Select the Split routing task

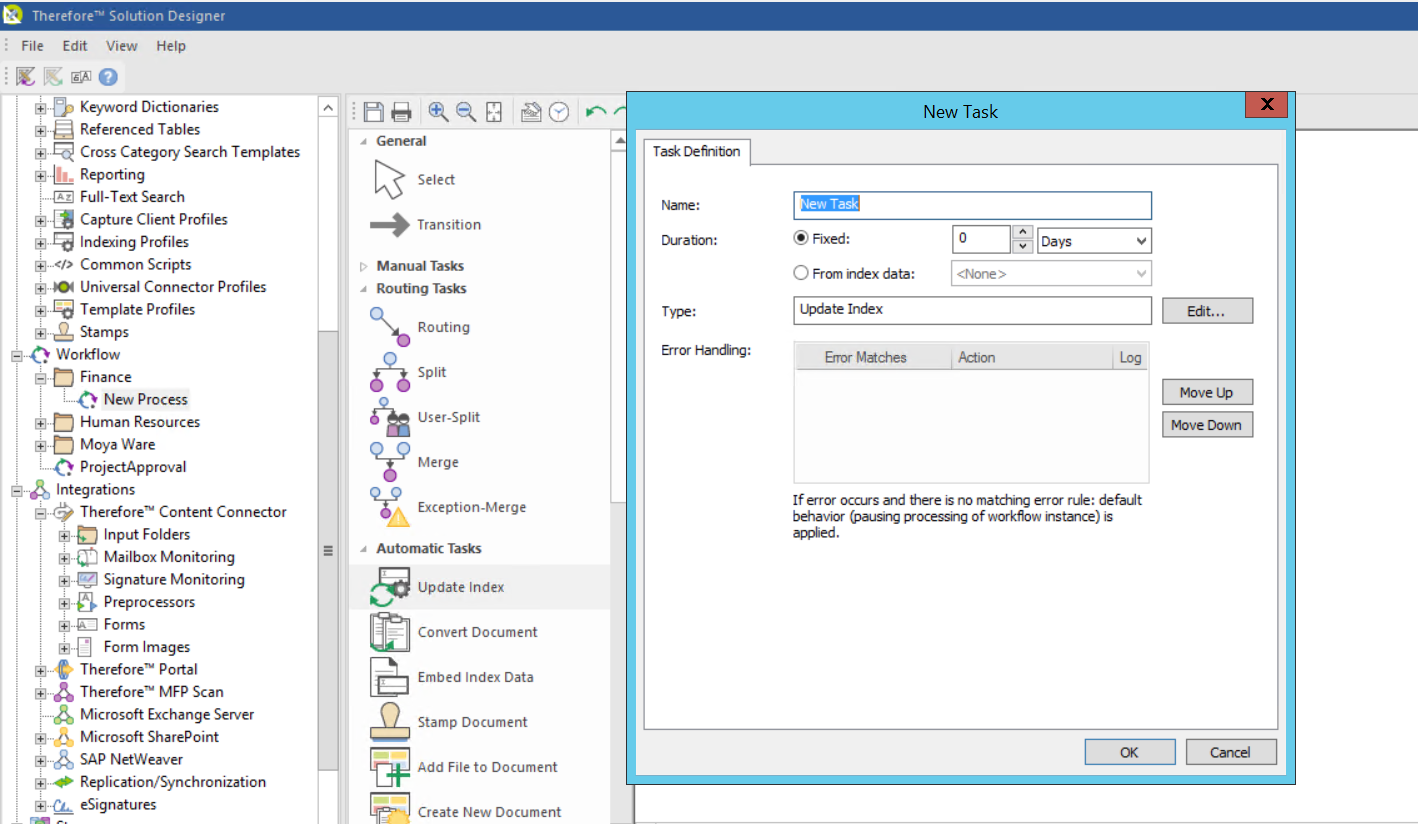[430, 371]
